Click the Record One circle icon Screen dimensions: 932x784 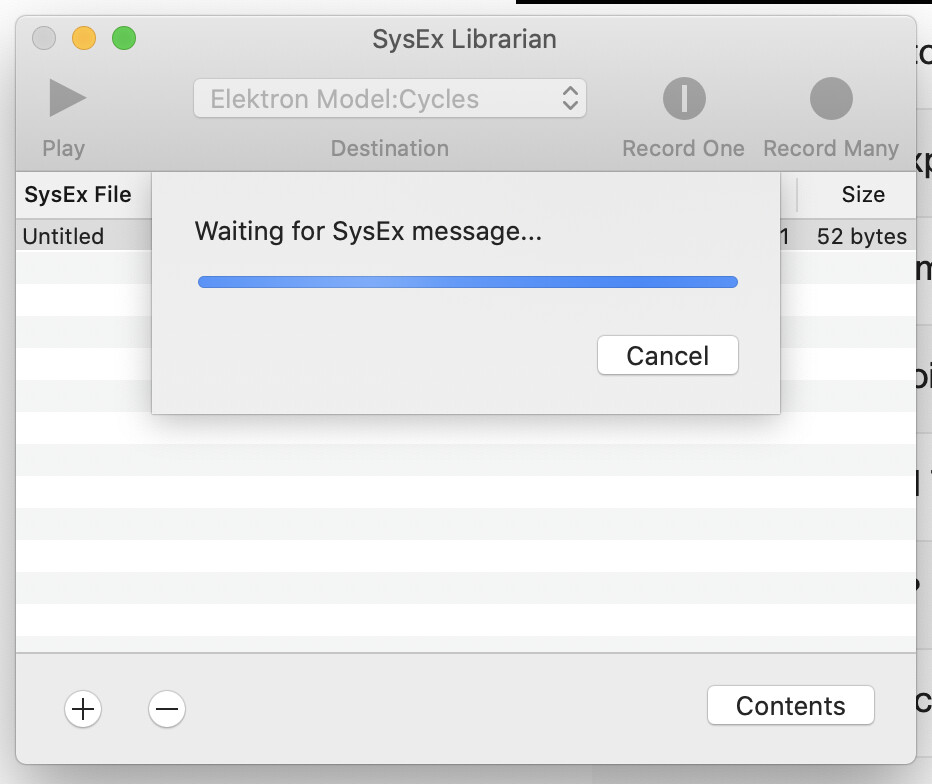click(684, 99)
